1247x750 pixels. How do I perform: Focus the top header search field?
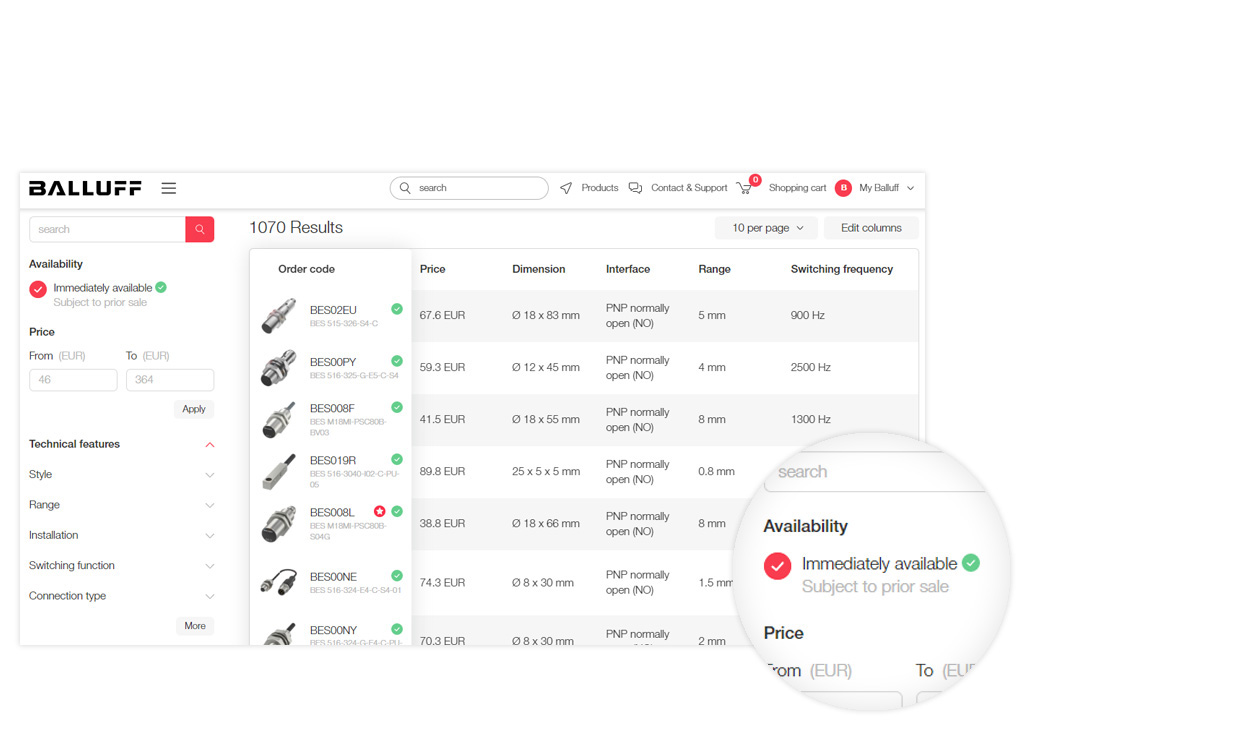pos(469,188)
